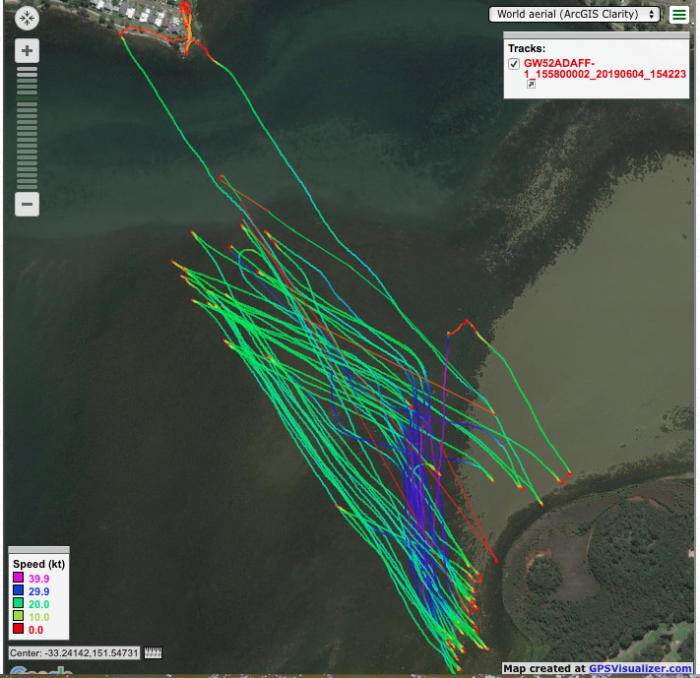
Task: Click the green 20.0 kt speed swatch
Action: [x=18, y=605]
